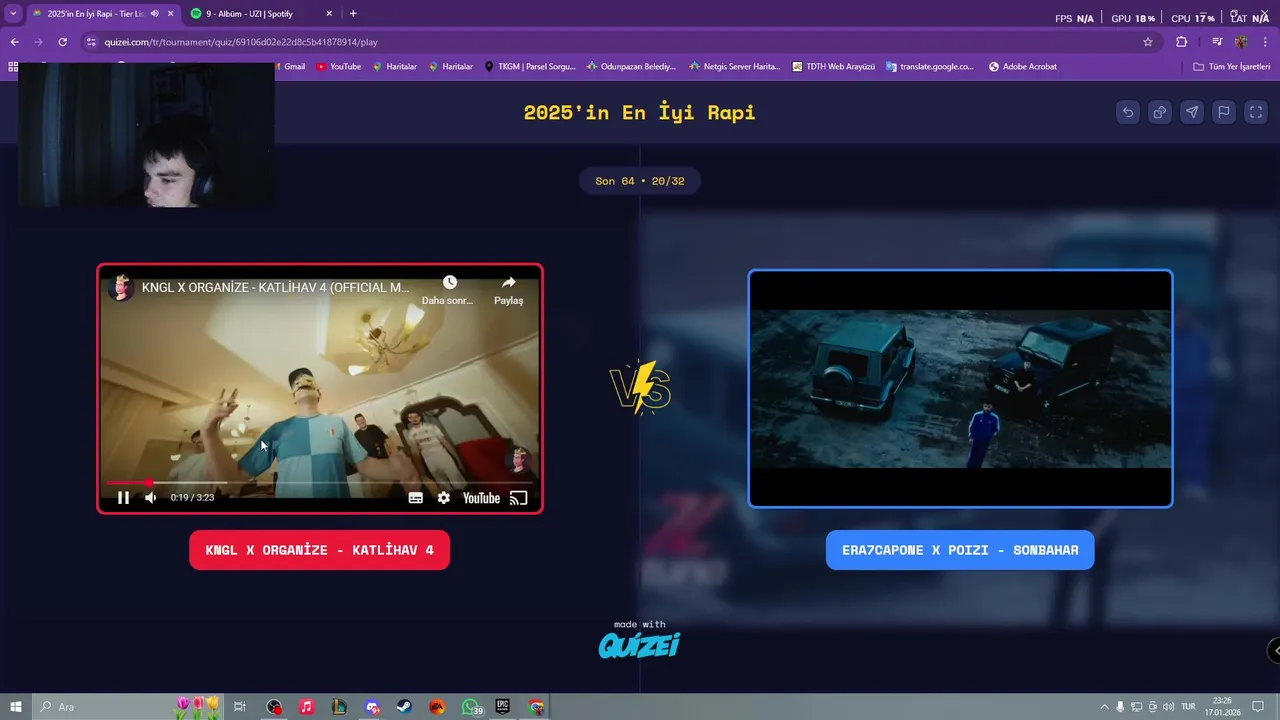Open Discord from the taskbar

[x=372, y=707]
